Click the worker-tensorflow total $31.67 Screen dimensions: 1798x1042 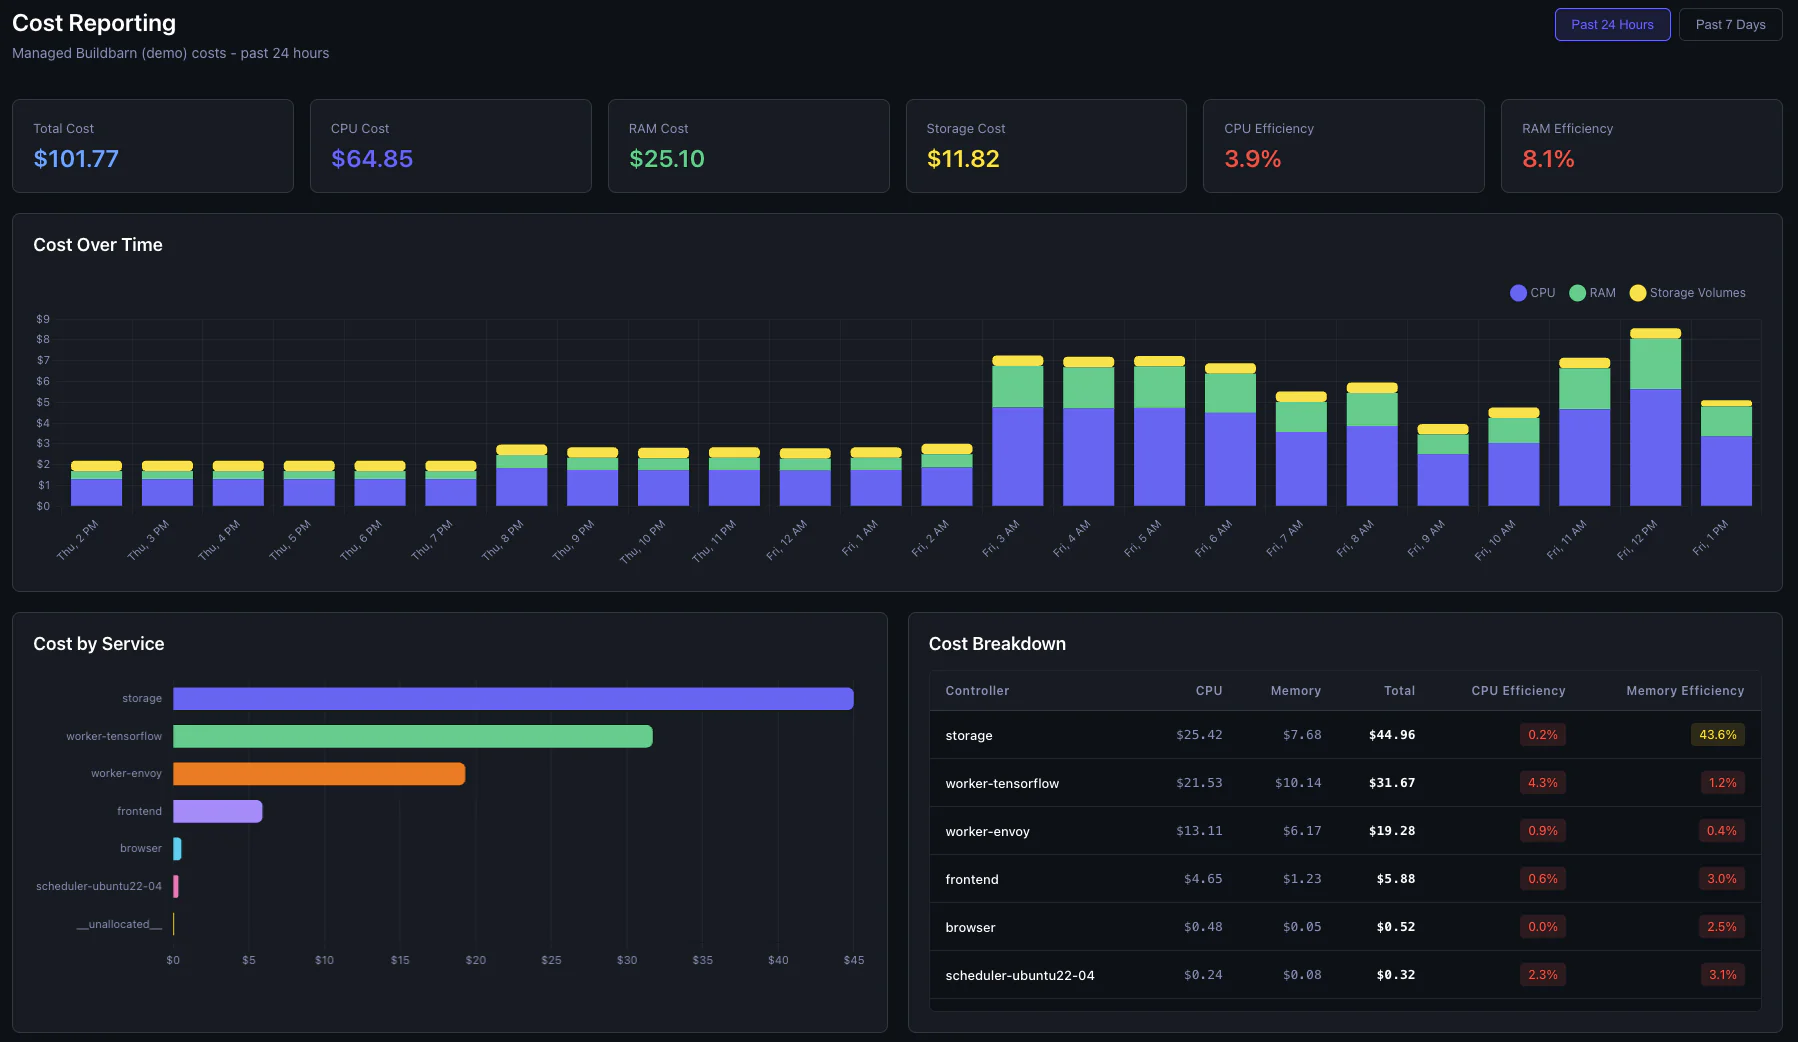click(x=1392, y=783)
